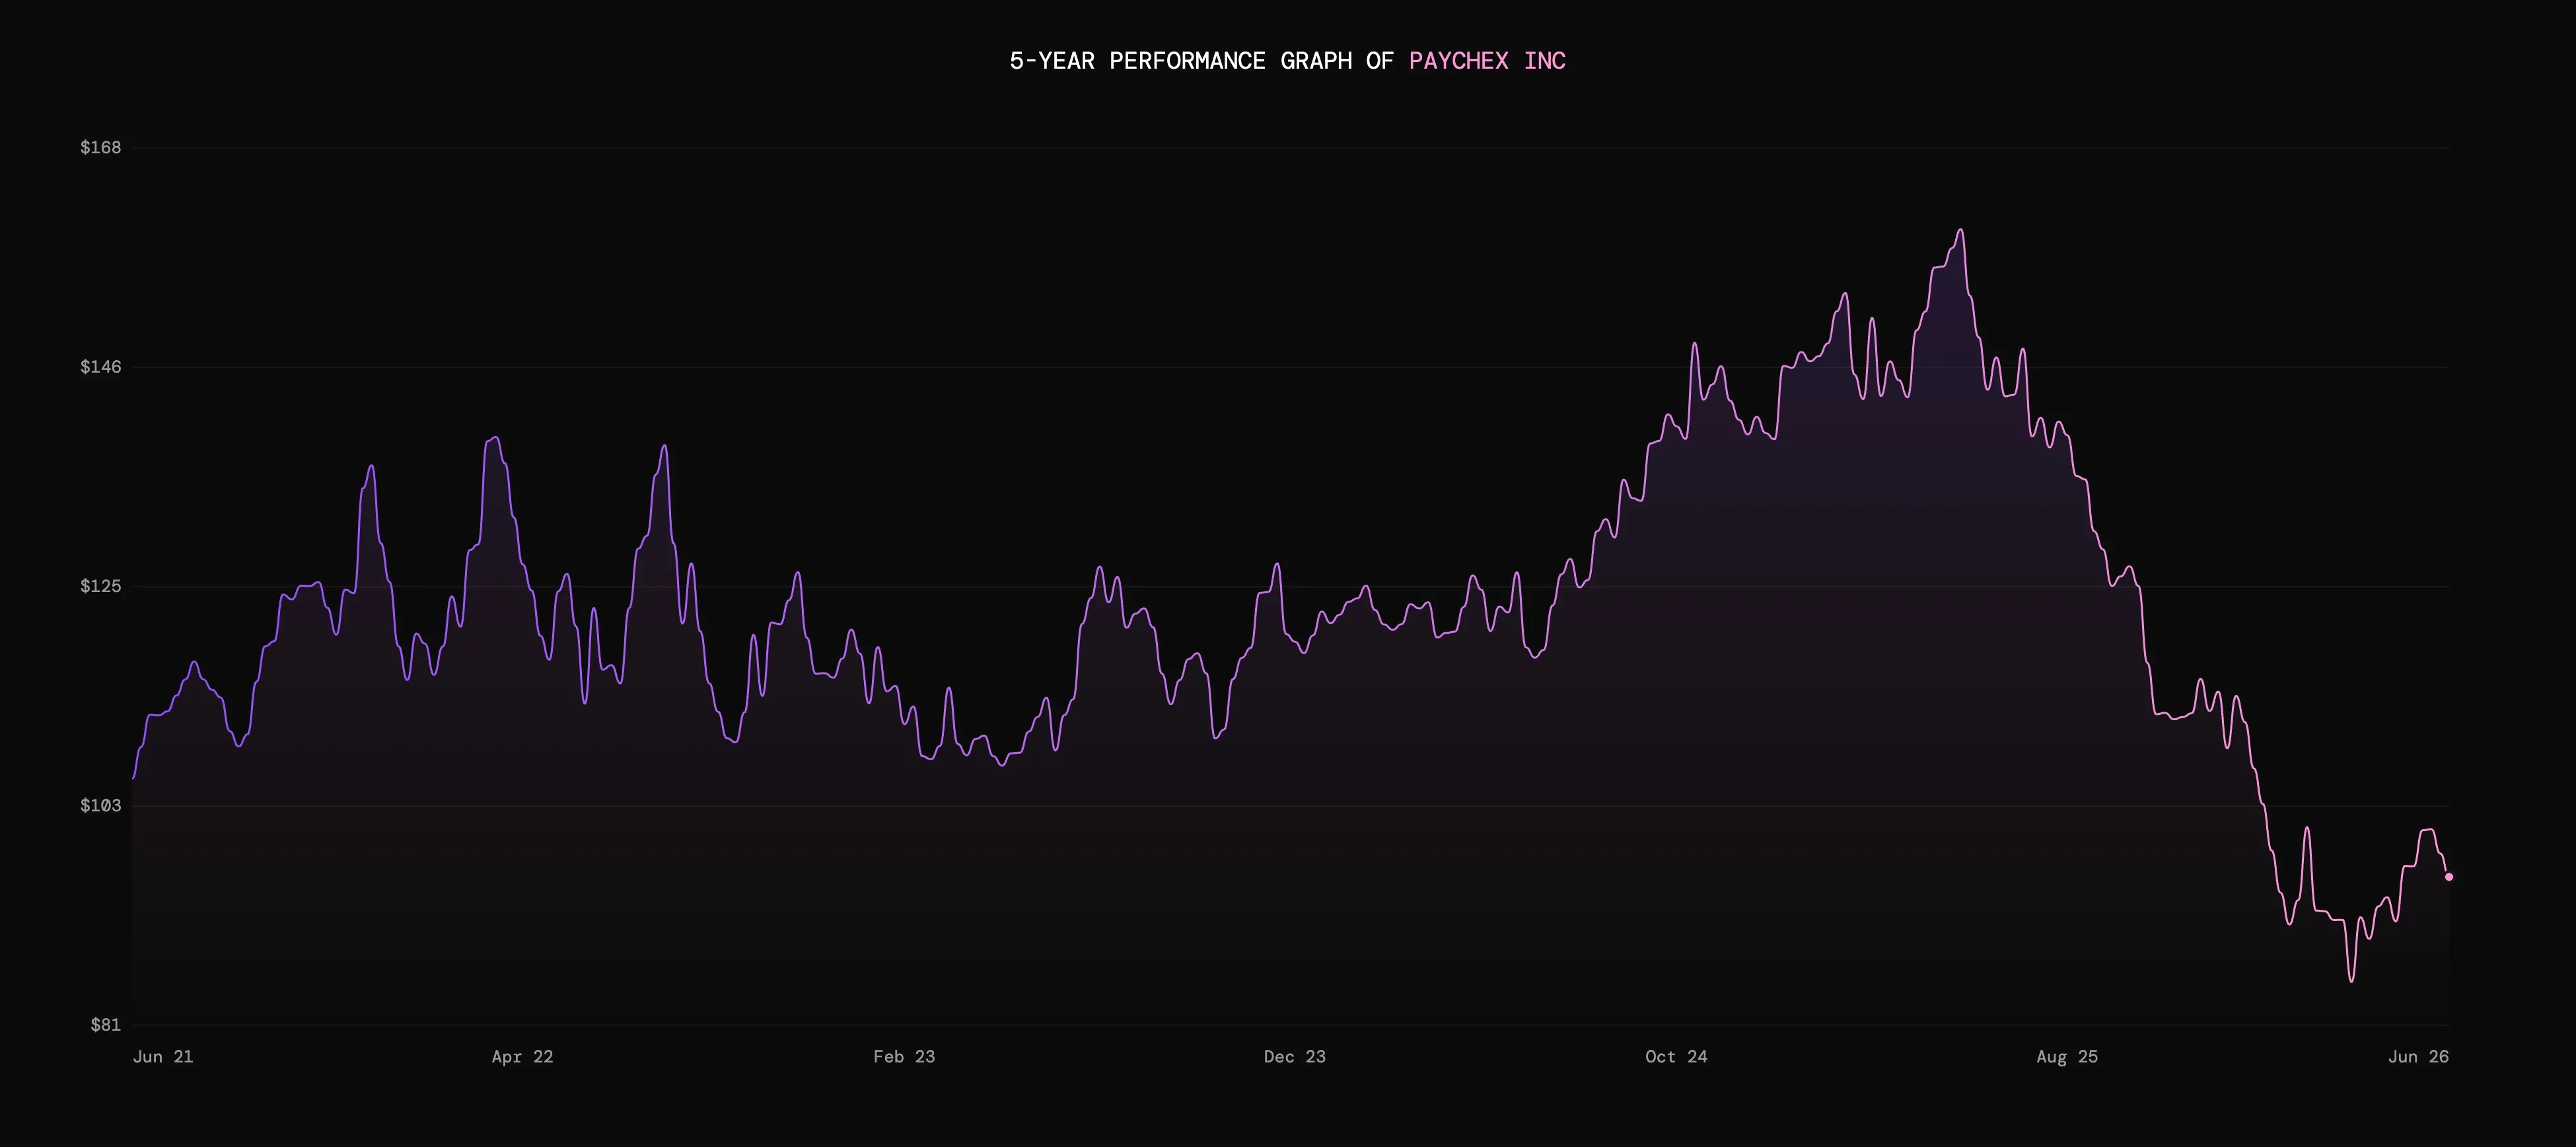Click the $81 y-axis label
The image size is (2576, 1147).
(x=105, y=1024)
